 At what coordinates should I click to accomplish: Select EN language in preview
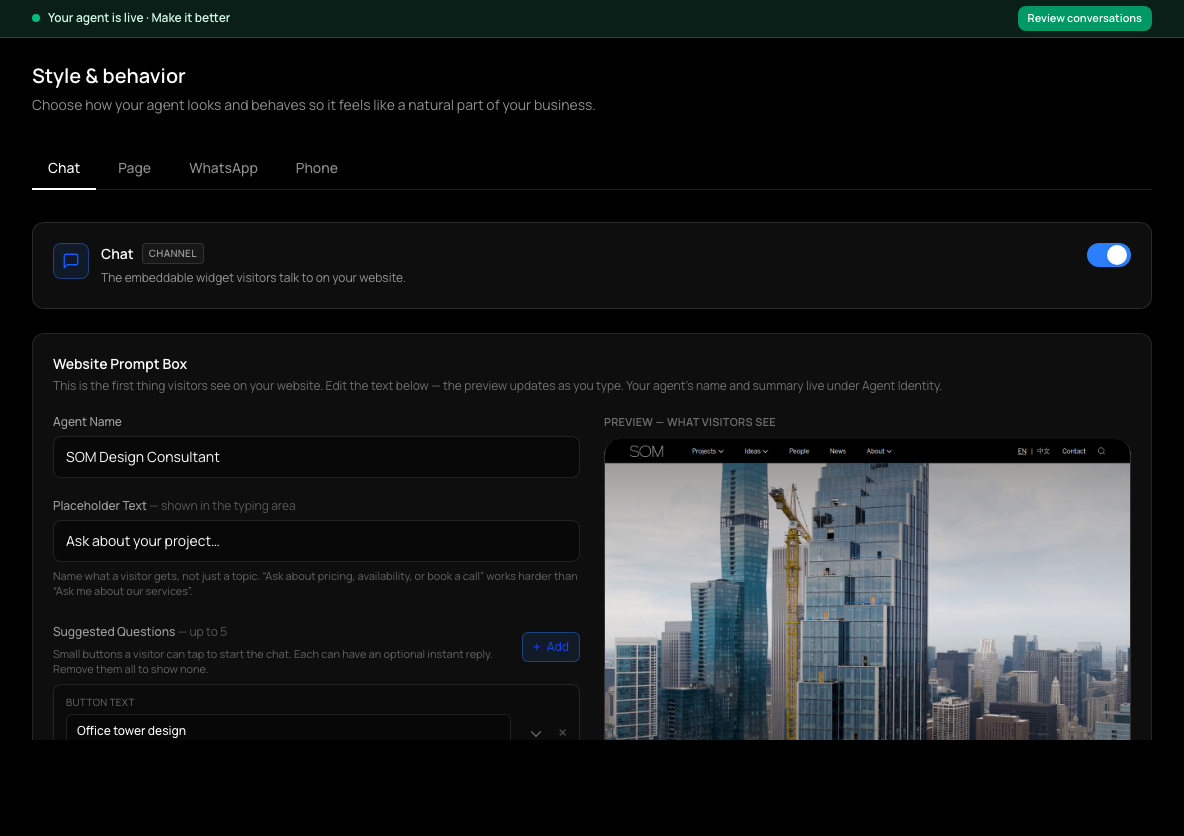(1022, 451)
